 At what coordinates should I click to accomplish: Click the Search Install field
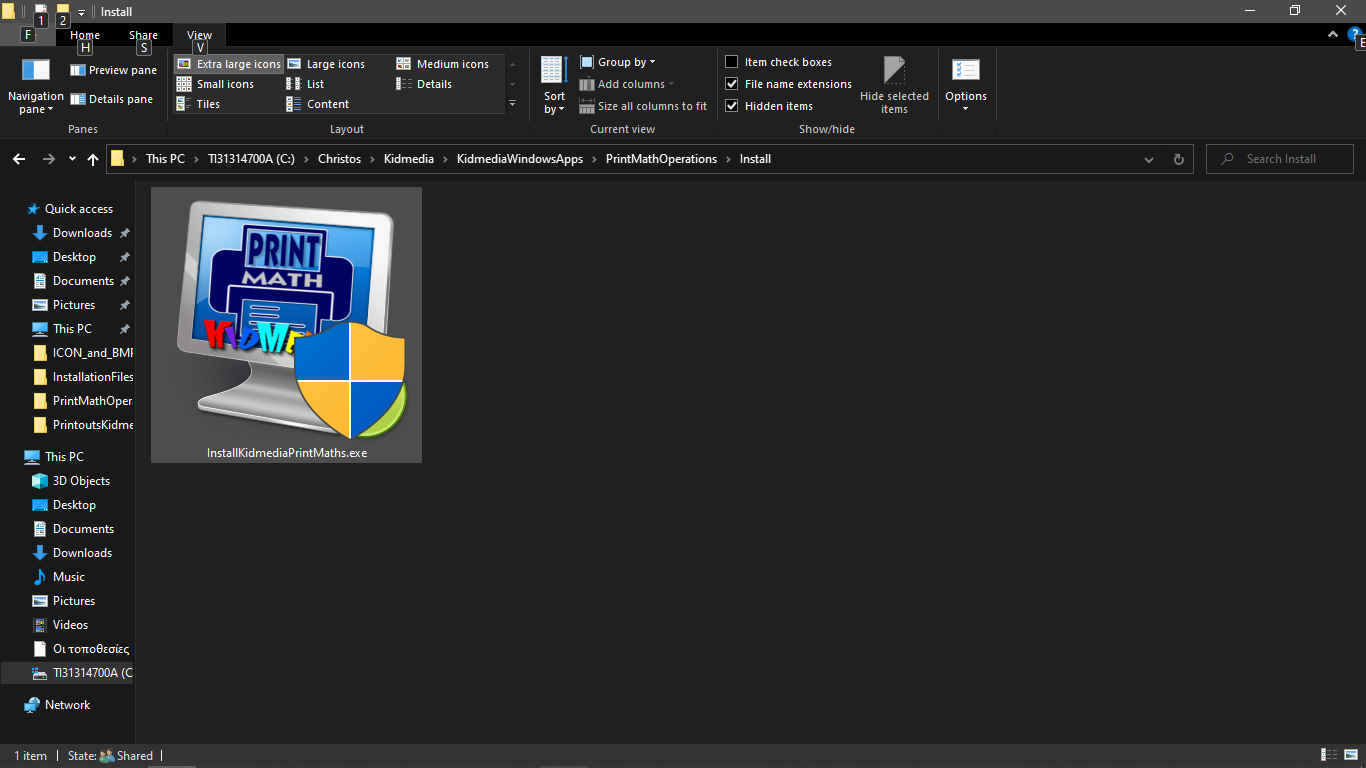pos(1280,159)
